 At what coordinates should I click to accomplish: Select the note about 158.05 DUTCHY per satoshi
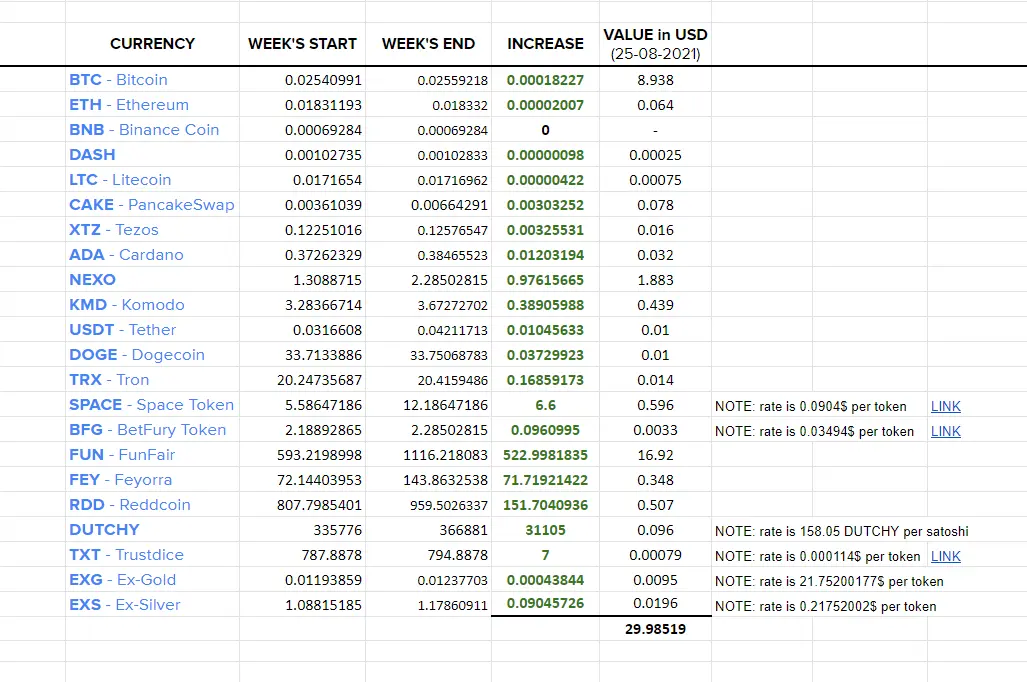[x=842, y=531]
